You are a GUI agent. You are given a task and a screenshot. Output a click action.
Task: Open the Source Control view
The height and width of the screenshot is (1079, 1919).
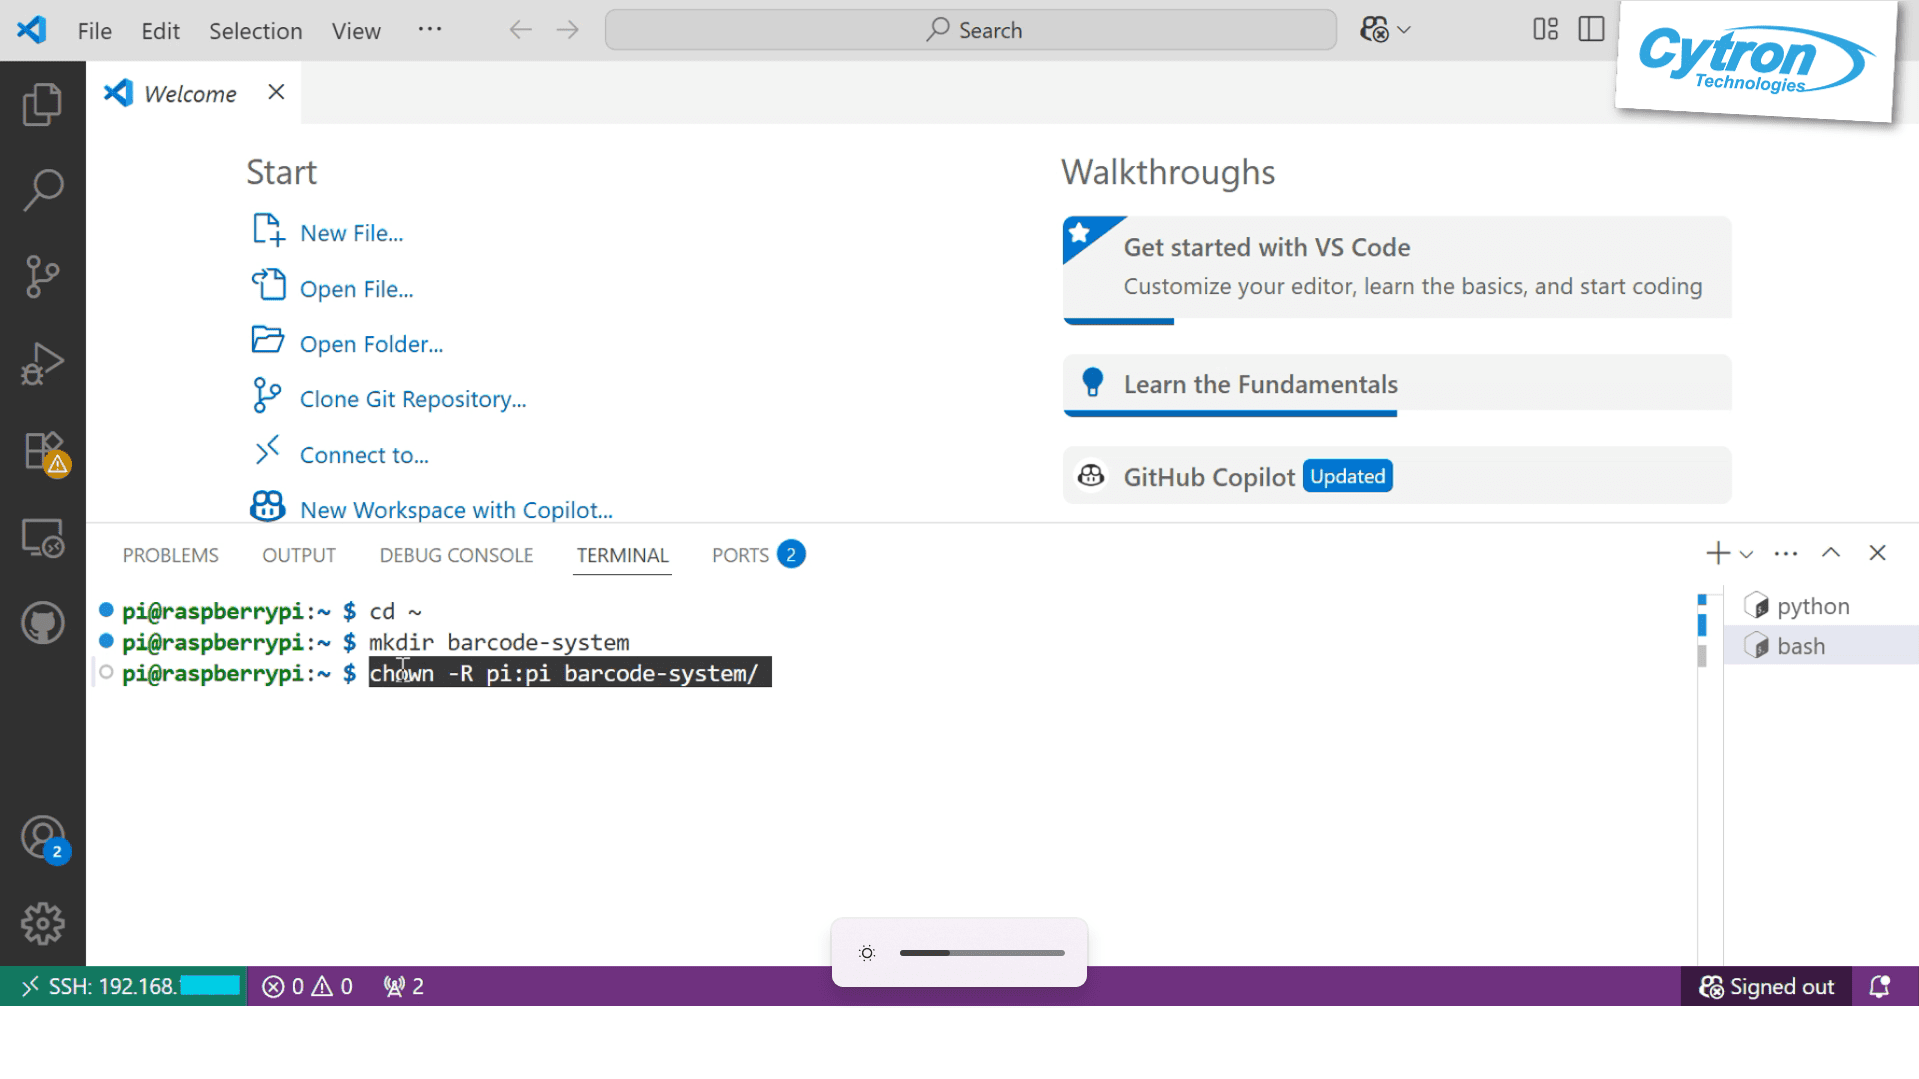click(42, 276)
